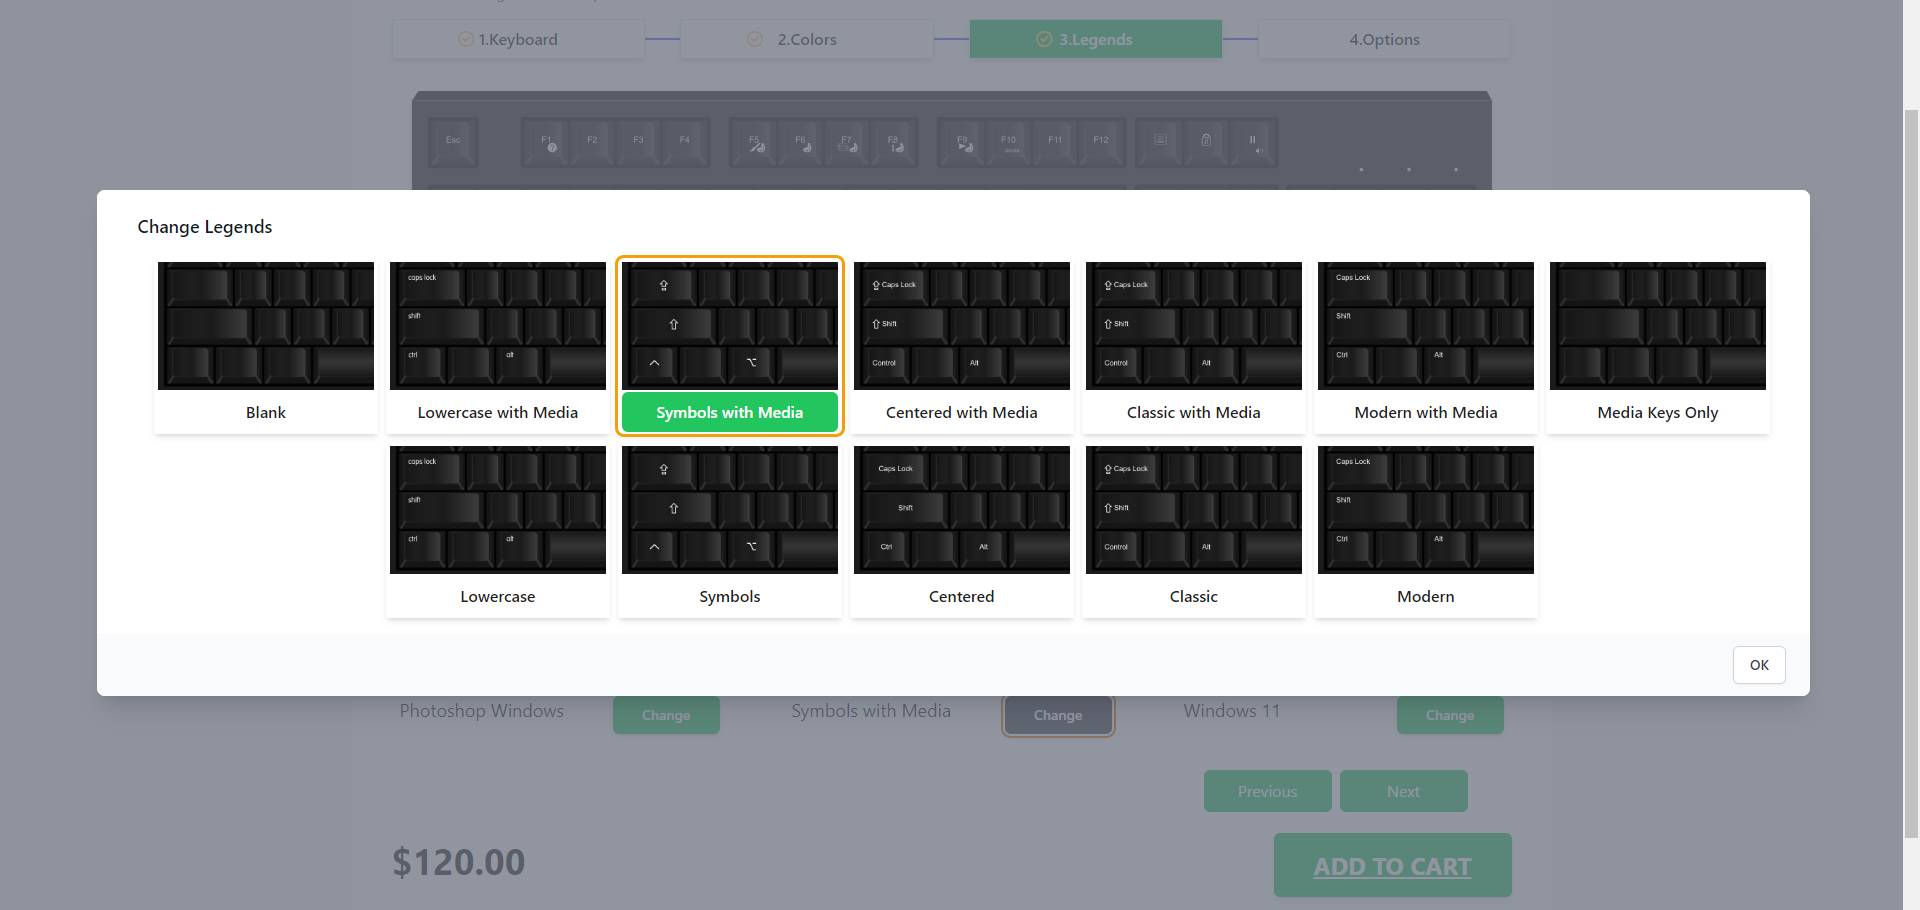Choose the Modern legend option
The image size is (1920, 910).
tap(1426, 530)
